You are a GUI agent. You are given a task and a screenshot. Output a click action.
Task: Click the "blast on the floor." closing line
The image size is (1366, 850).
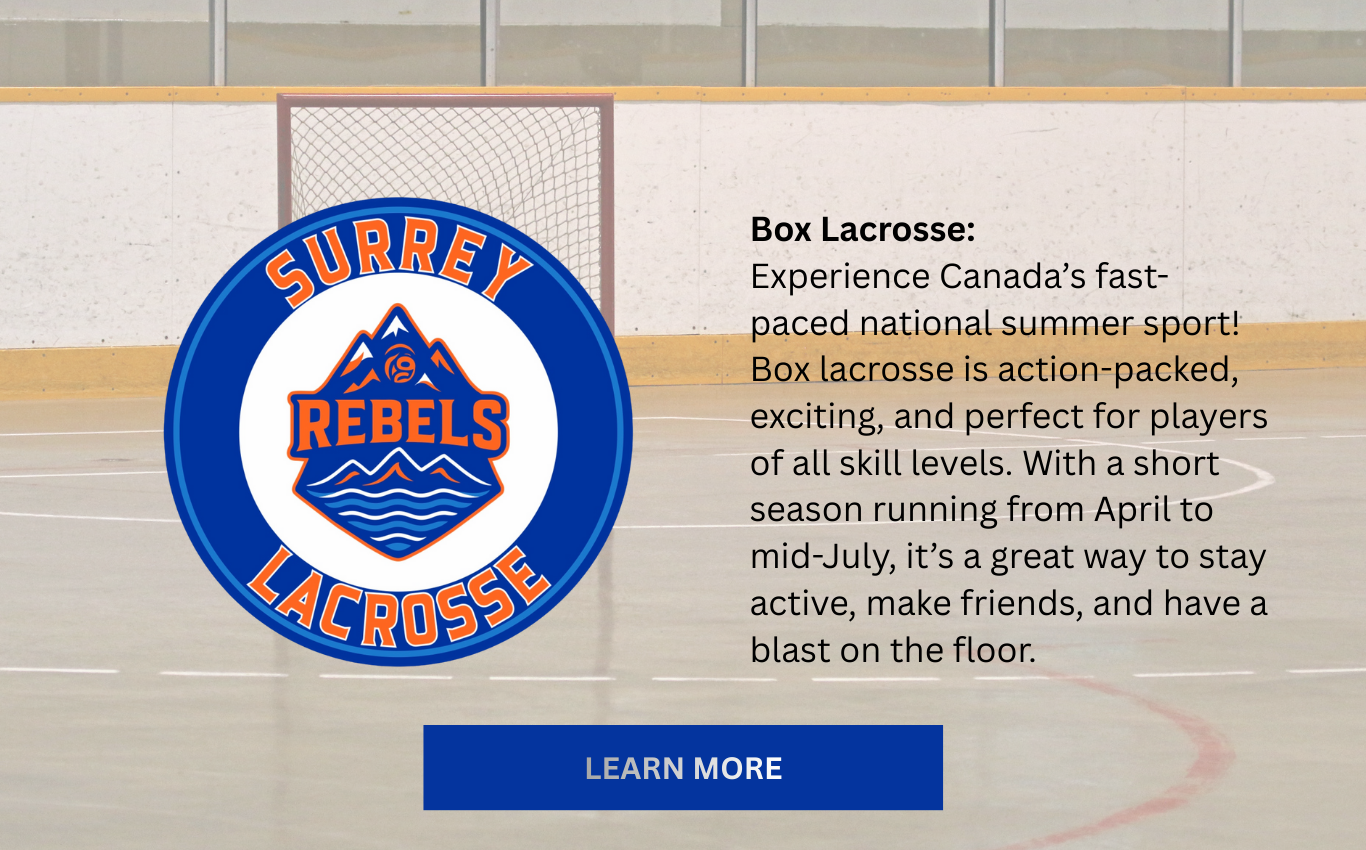click(x=892, y=650)
